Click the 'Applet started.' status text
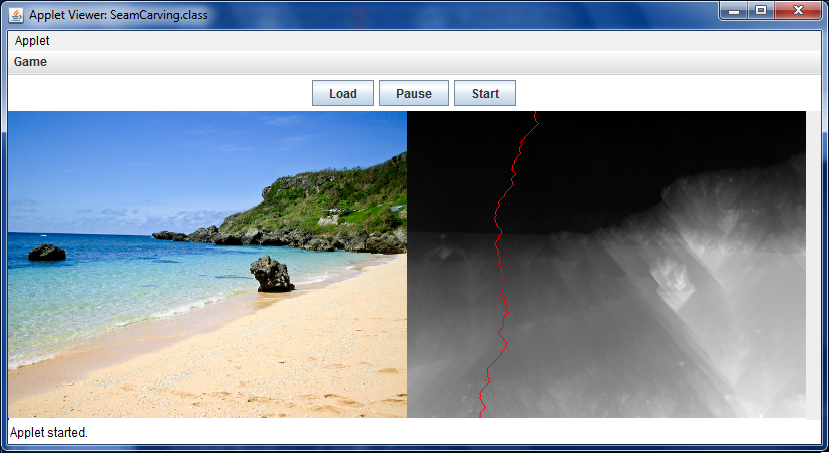The width and height of the screenshot is (831, 453). click(49, 433)
